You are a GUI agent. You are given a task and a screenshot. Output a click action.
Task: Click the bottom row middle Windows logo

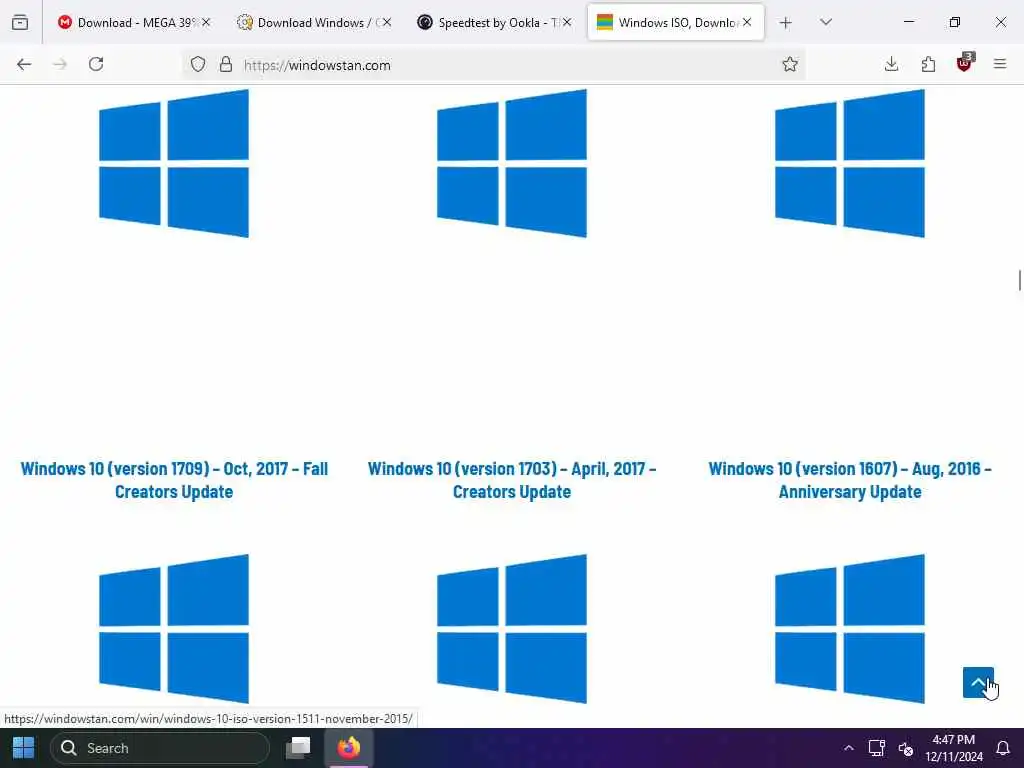(512, 628)
